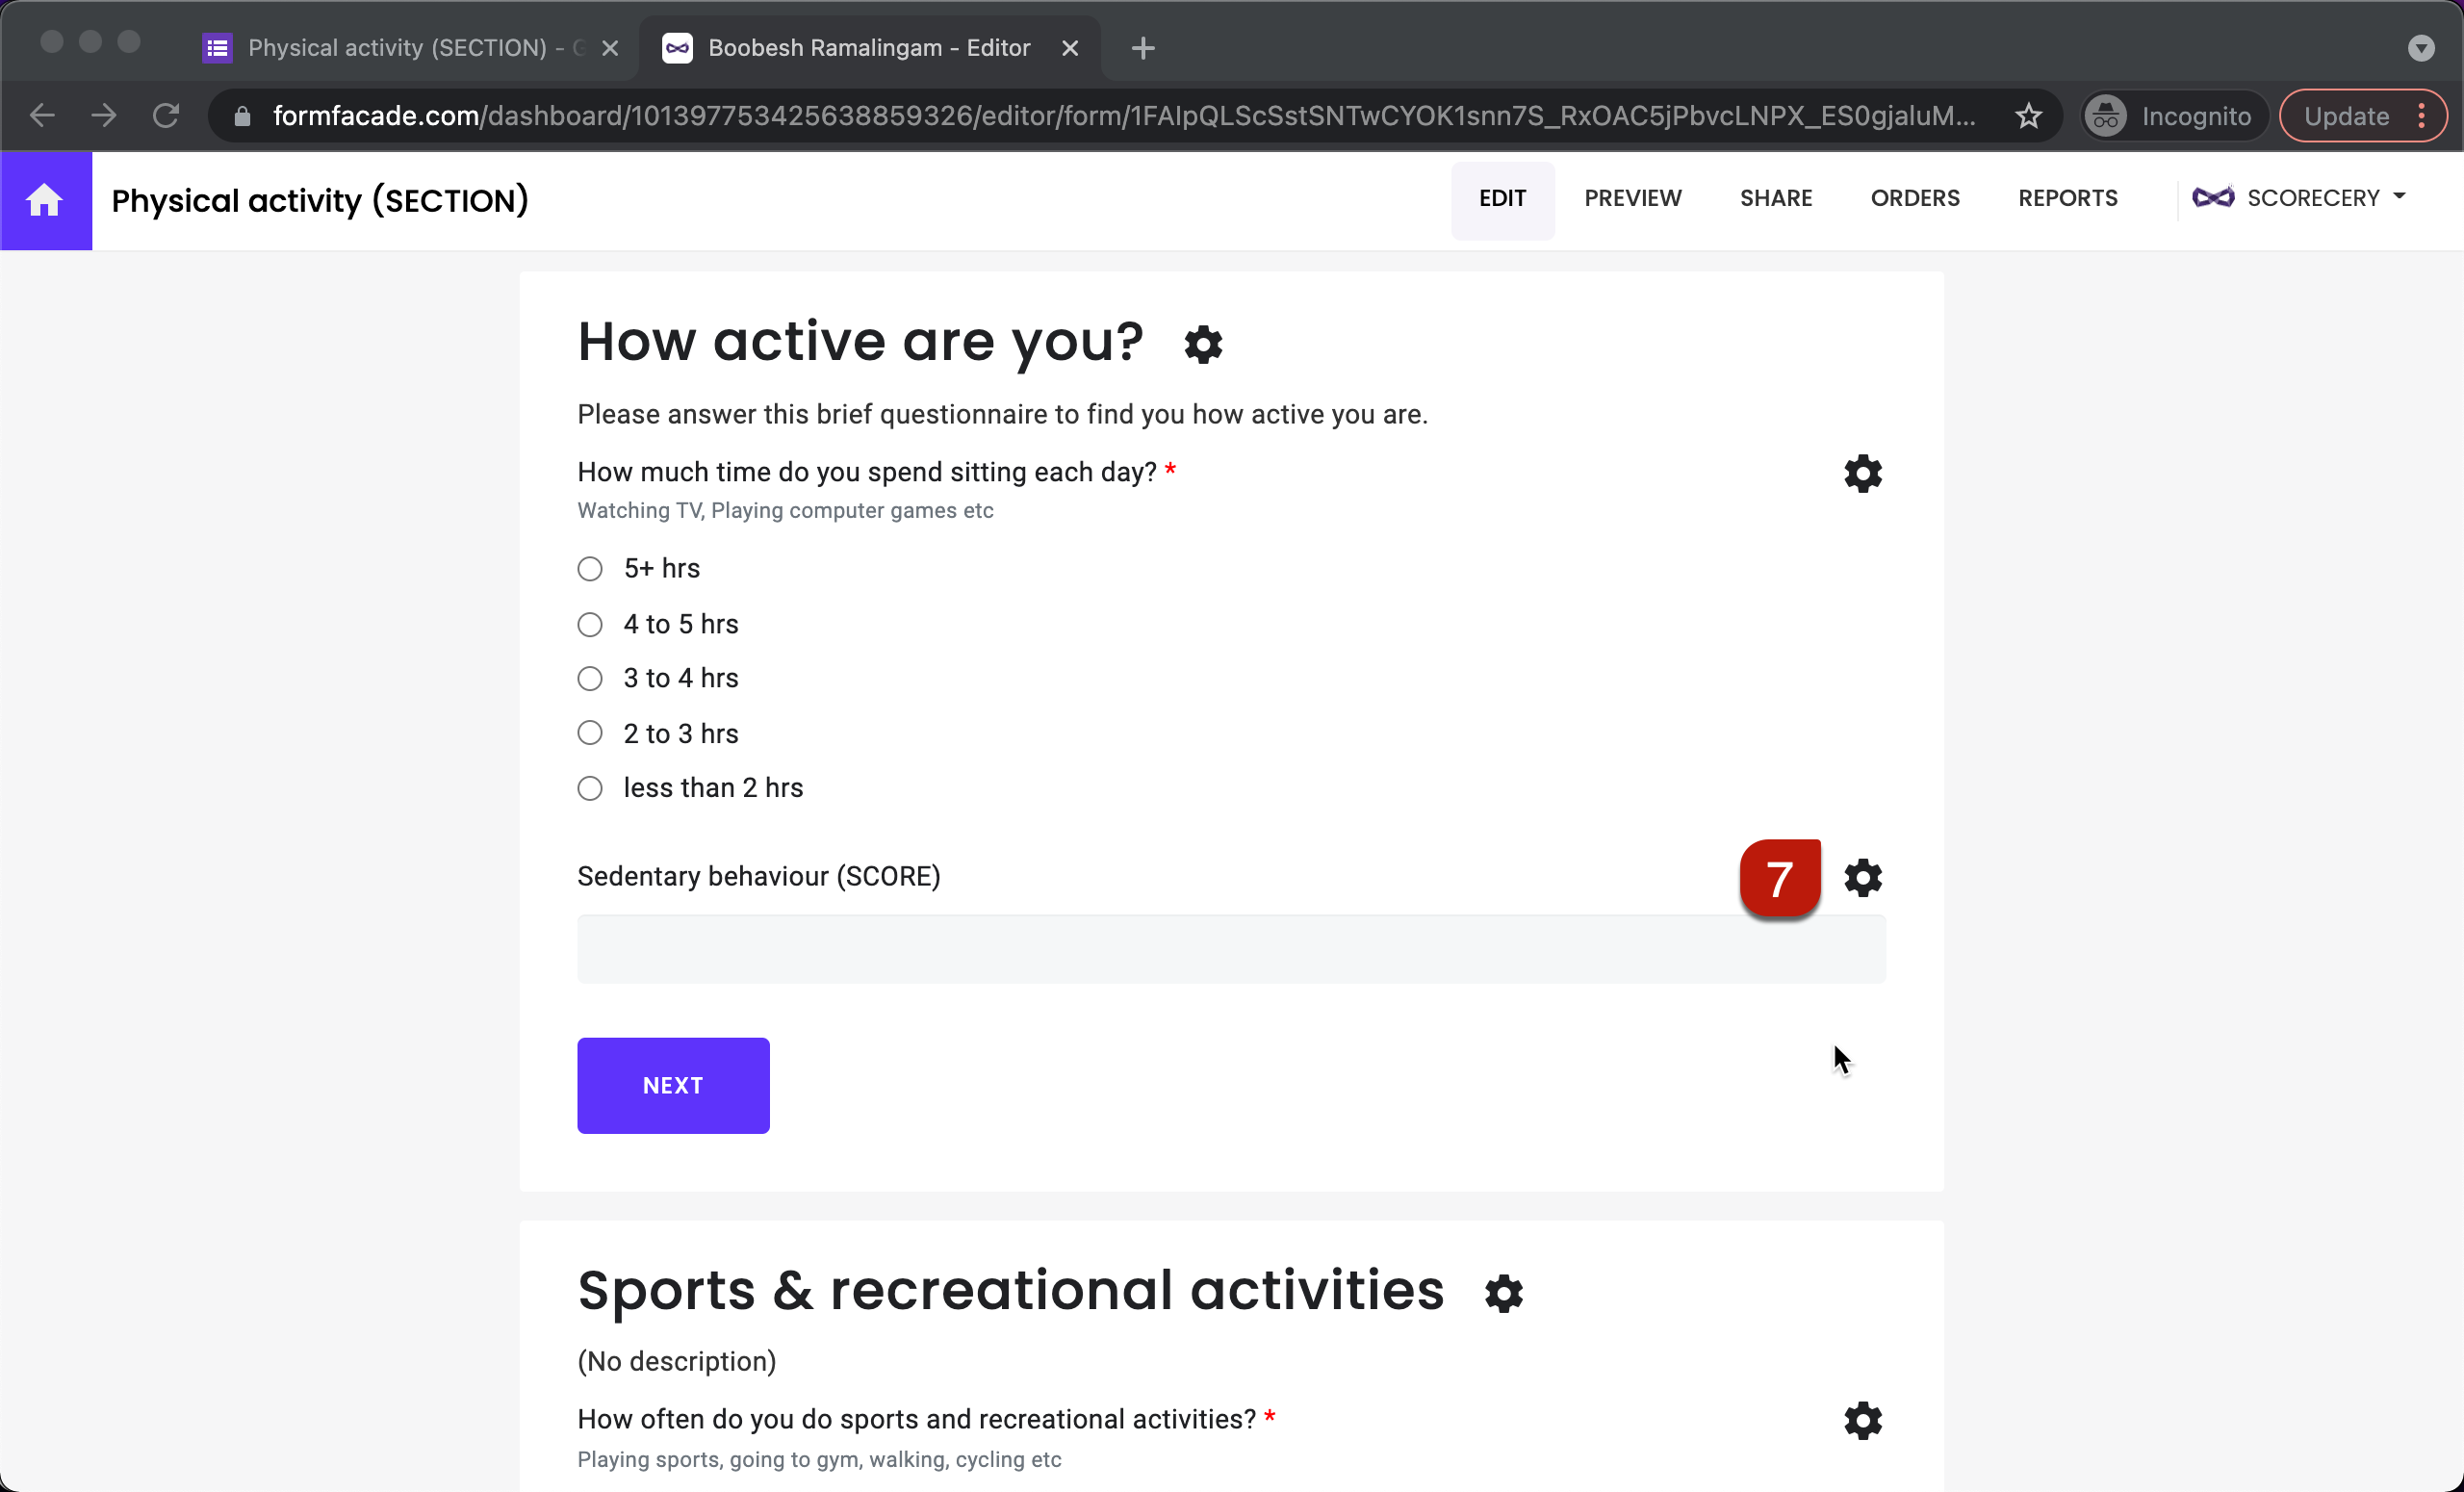2464x1492 pixels.
Task: Click the bookmark star in the address bar
Action: [2029, 115]
